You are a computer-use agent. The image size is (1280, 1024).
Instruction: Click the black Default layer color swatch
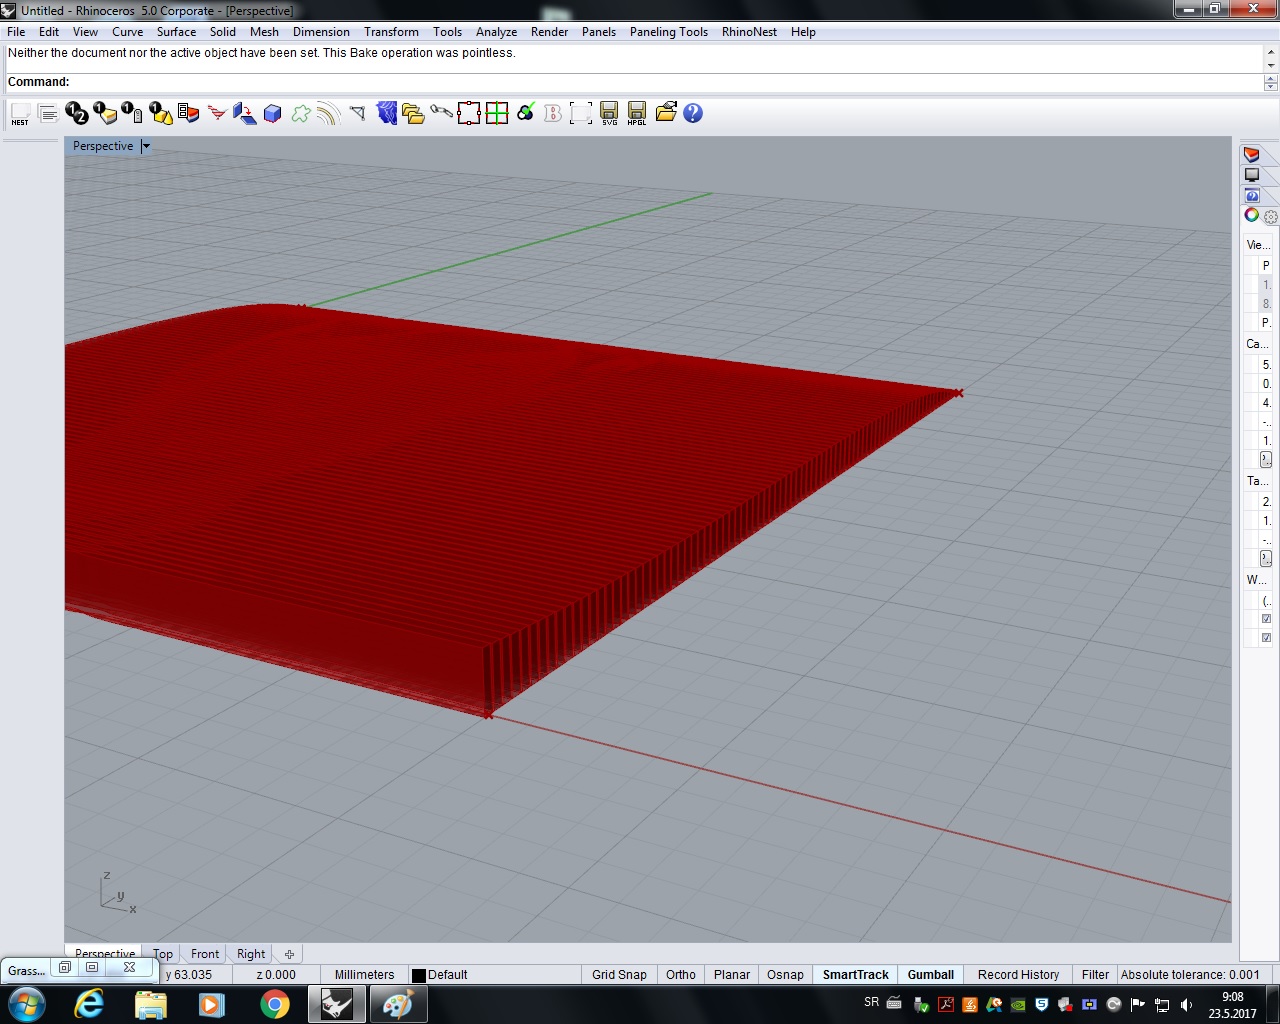point(419,975)
